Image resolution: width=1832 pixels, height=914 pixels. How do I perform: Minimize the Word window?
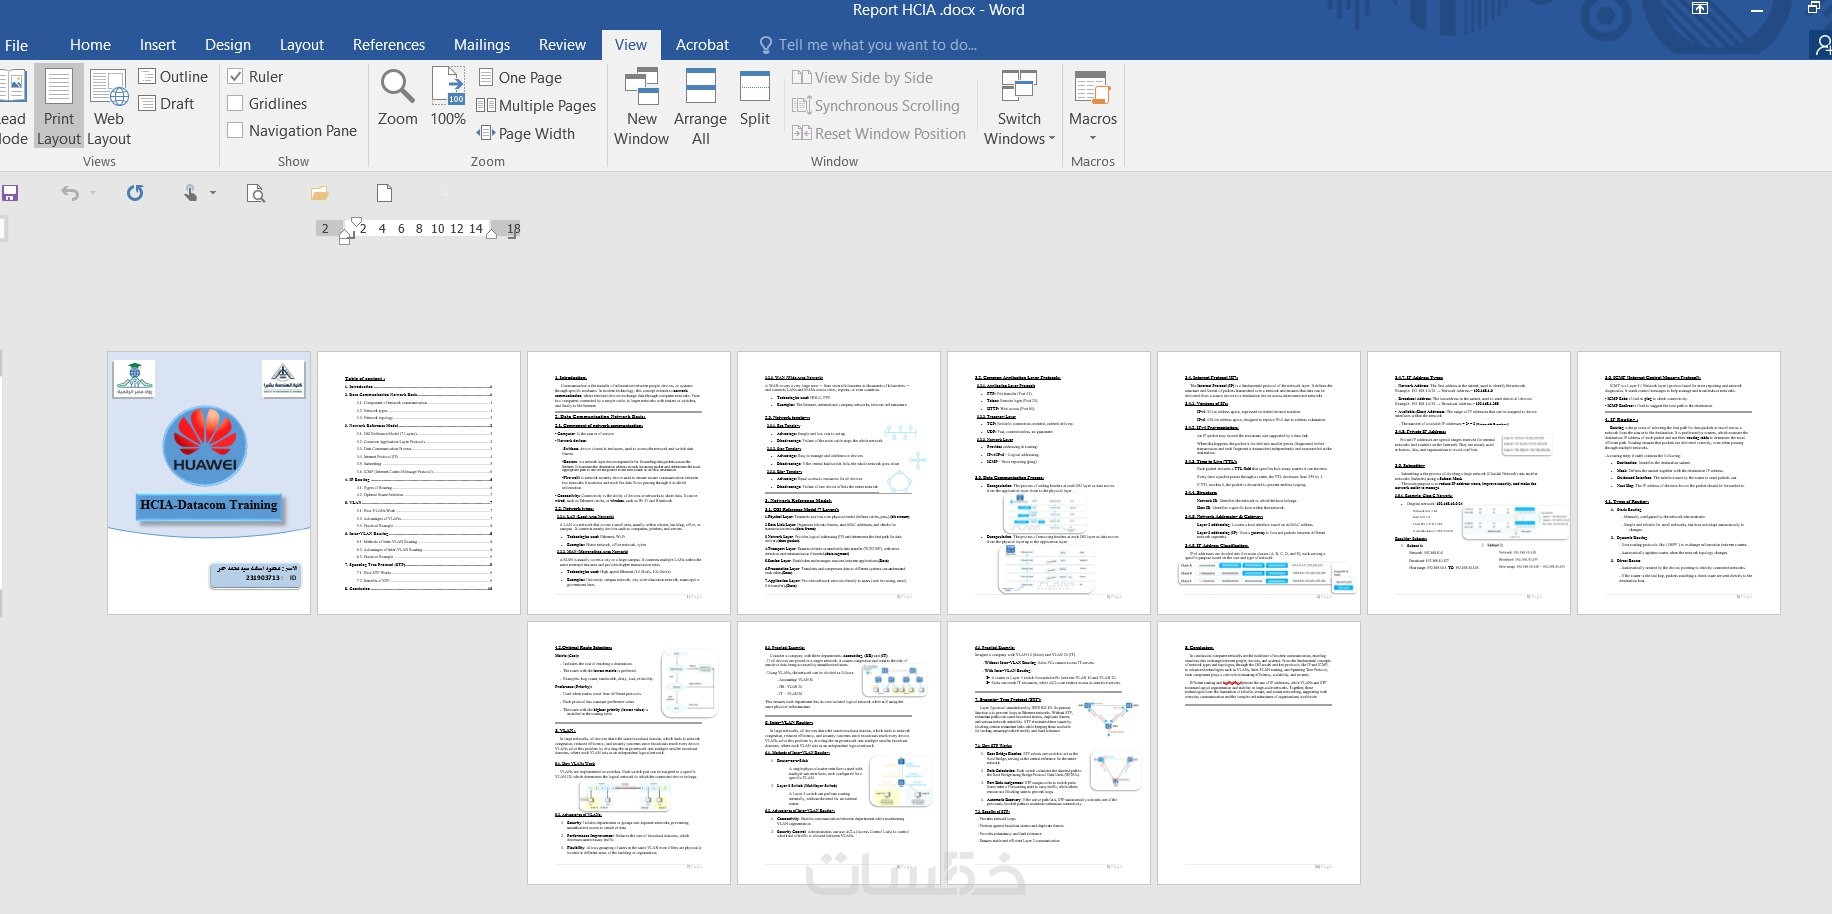[1756, 9]
